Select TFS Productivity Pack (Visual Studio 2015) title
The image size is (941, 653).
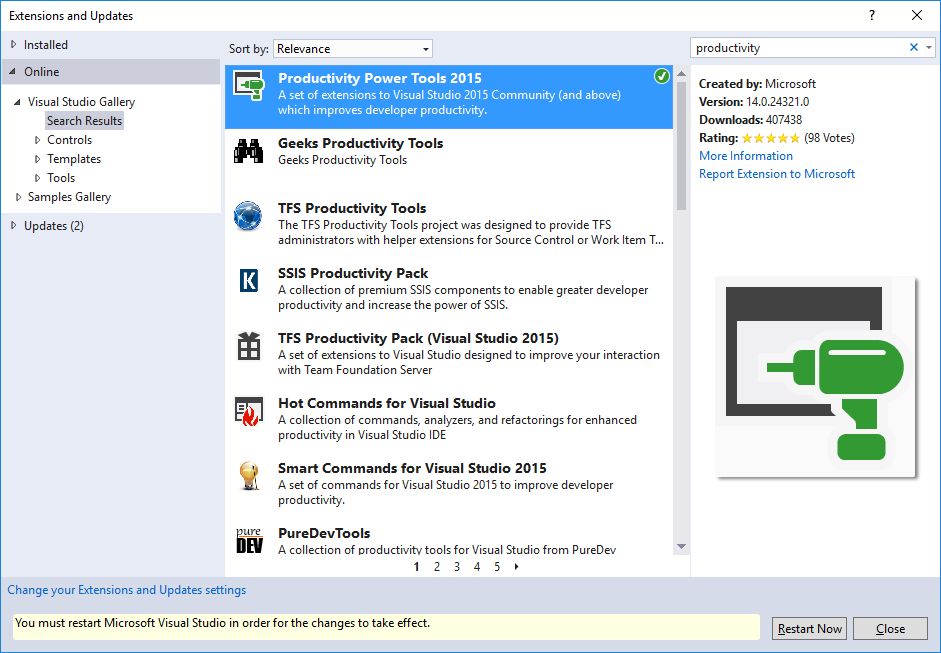418,338
